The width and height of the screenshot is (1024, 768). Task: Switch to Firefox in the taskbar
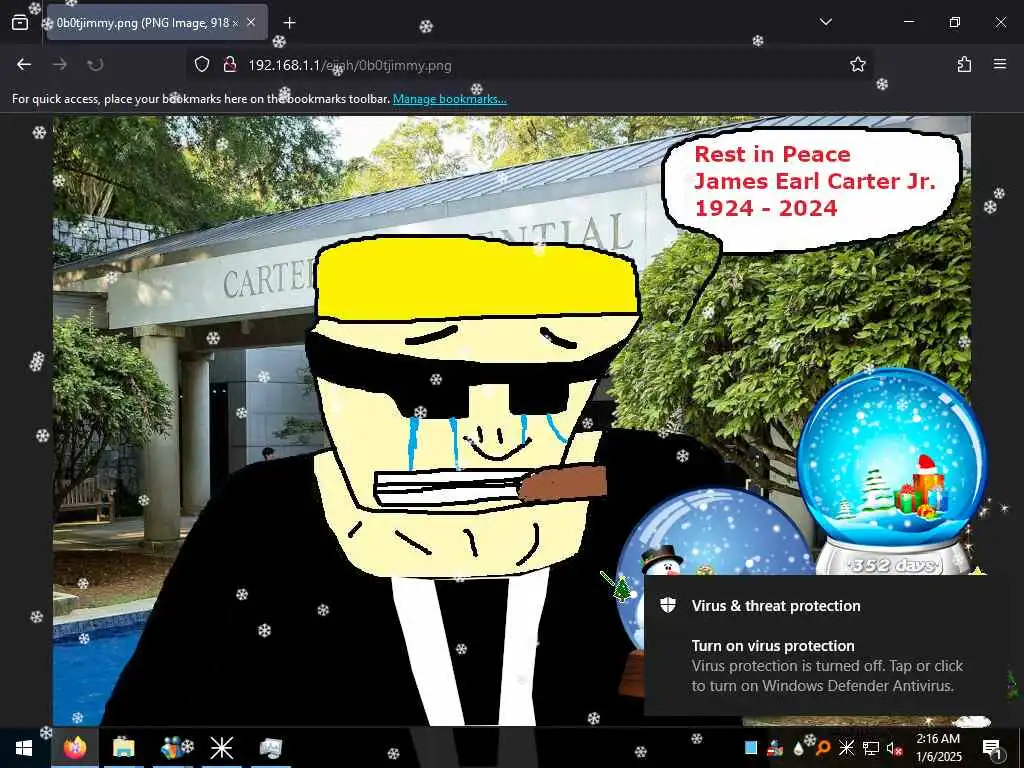tap(74, 748)
